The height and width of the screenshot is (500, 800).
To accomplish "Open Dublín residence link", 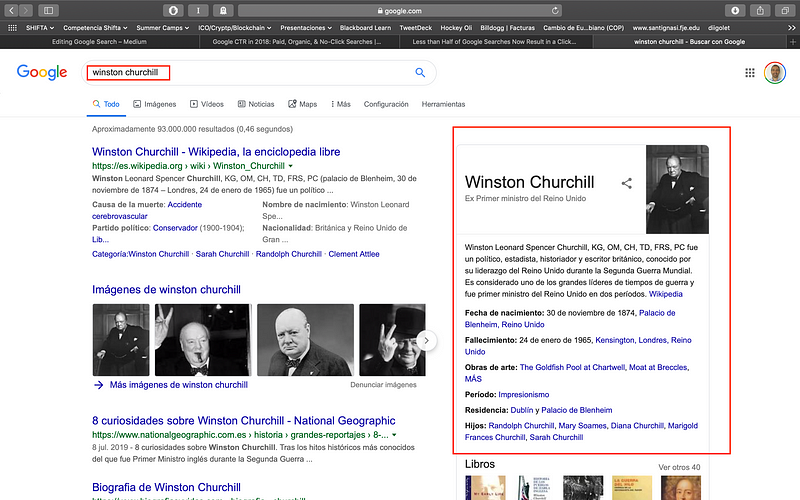I will [521, 410].
